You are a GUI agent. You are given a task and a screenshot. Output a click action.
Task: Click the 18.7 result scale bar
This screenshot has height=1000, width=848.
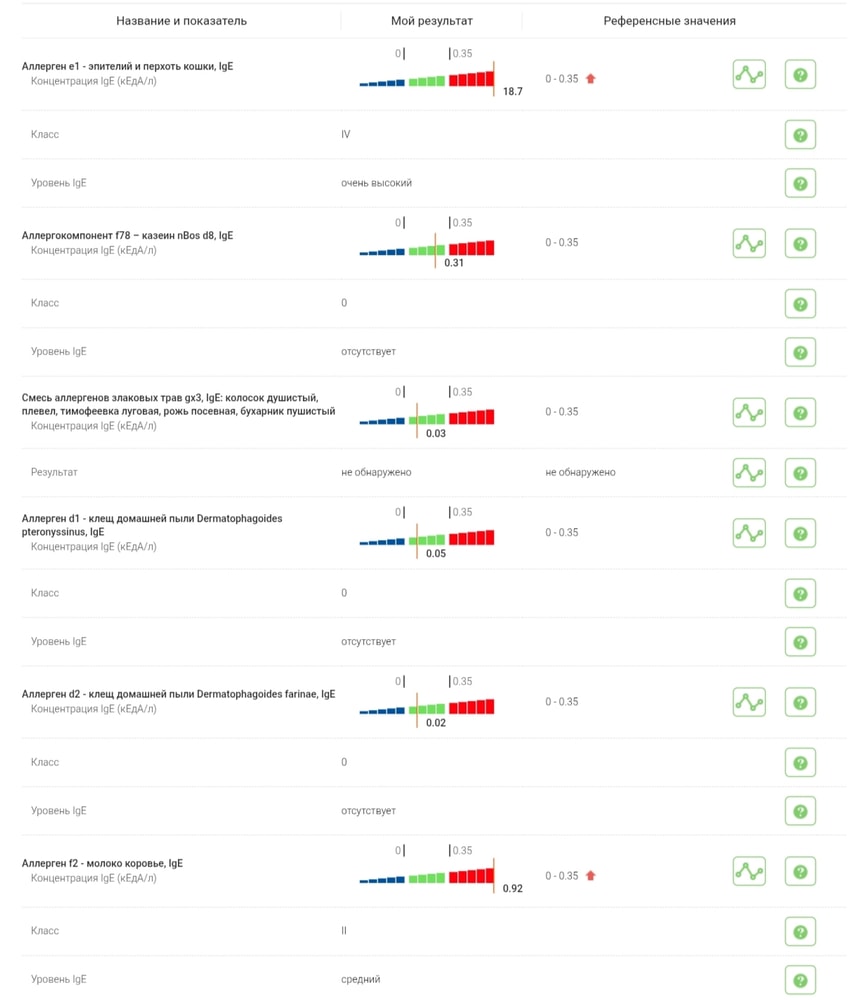pos(428,79)
